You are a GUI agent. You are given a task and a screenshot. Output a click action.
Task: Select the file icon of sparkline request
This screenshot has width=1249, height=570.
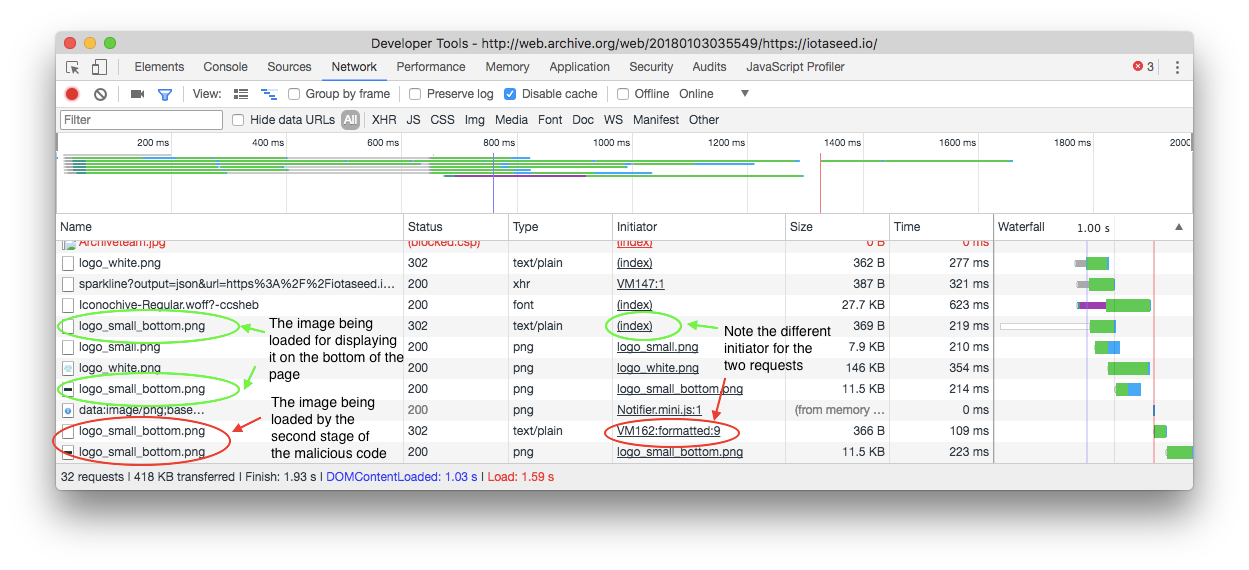tap(68, 284)
